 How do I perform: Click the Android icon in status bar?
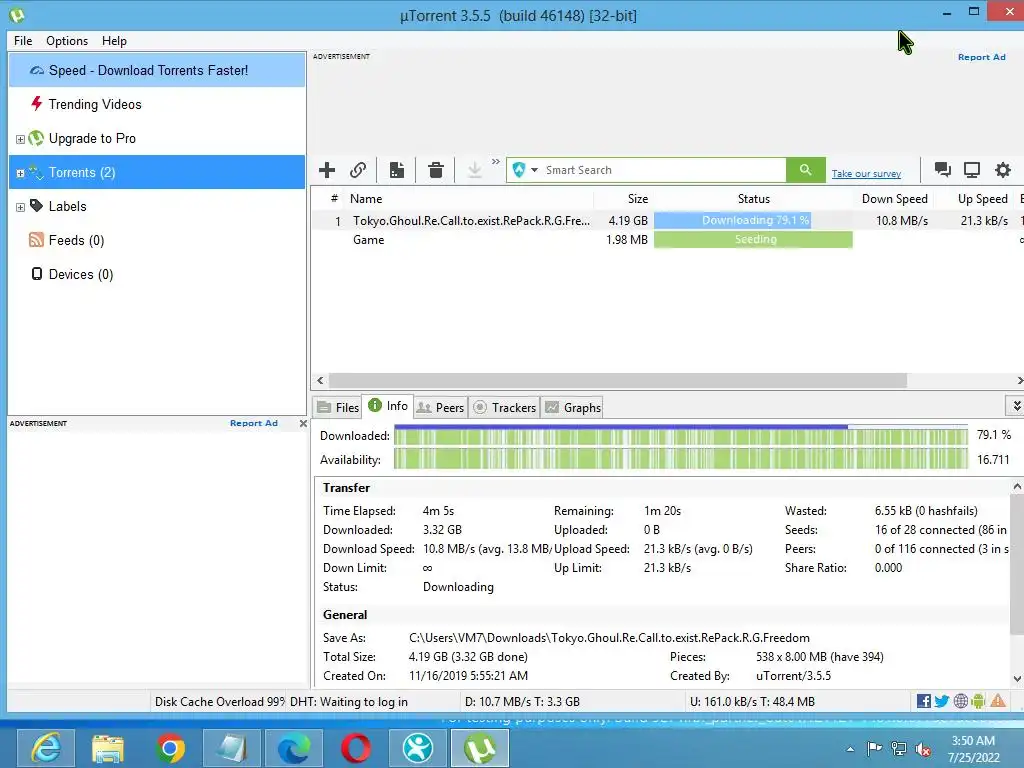click(978, 701)
